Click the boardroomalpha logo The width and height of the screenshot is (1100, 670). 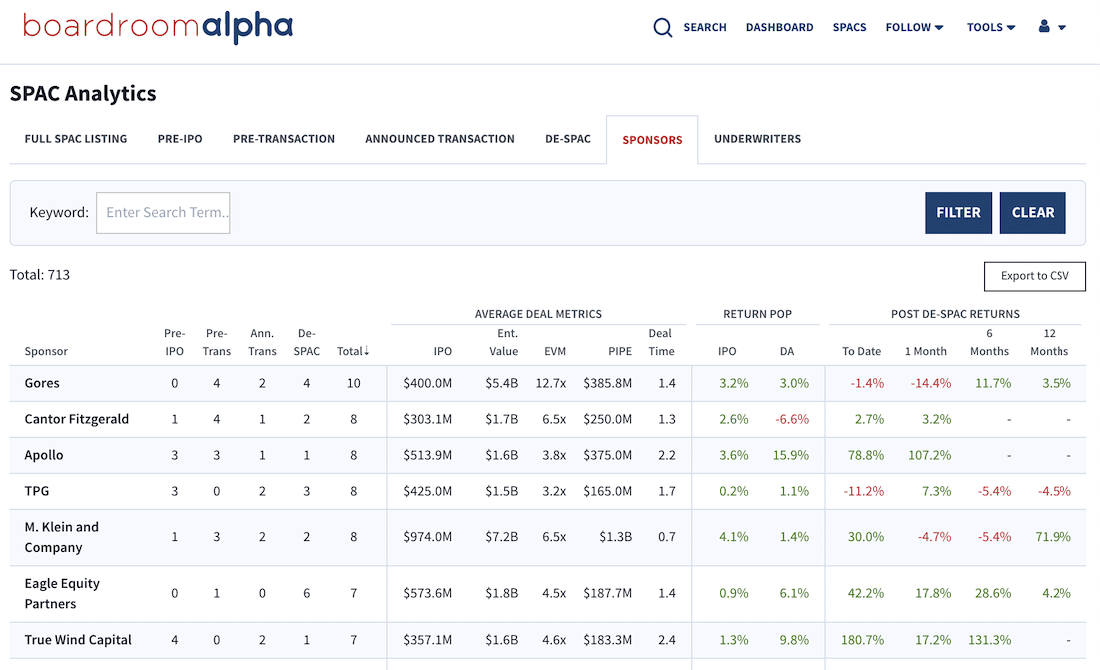tap(158, 27)
